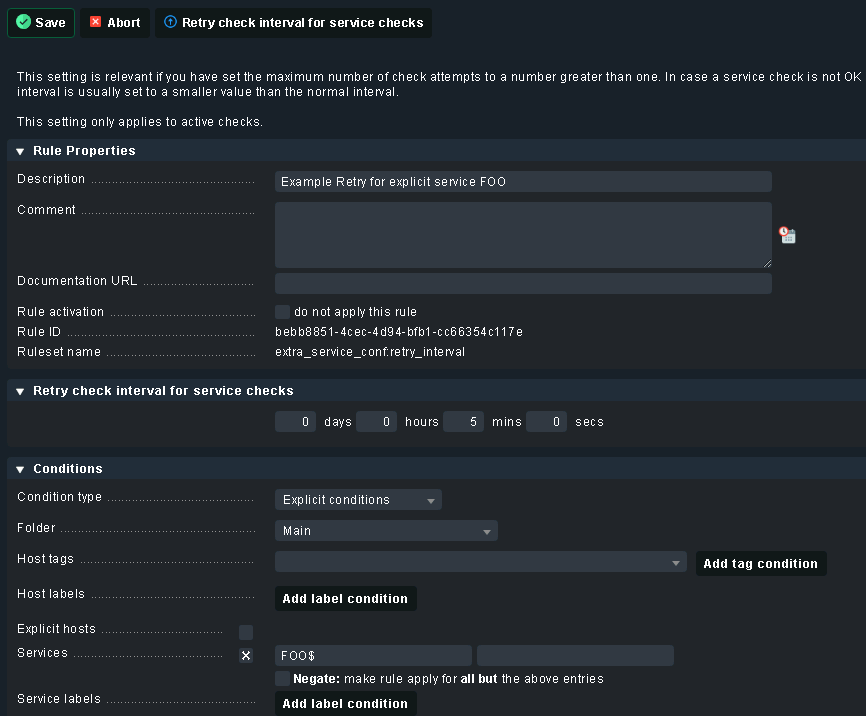Click the blue help icon before the ruleset title
866x716 pixels.
[170, 22]
